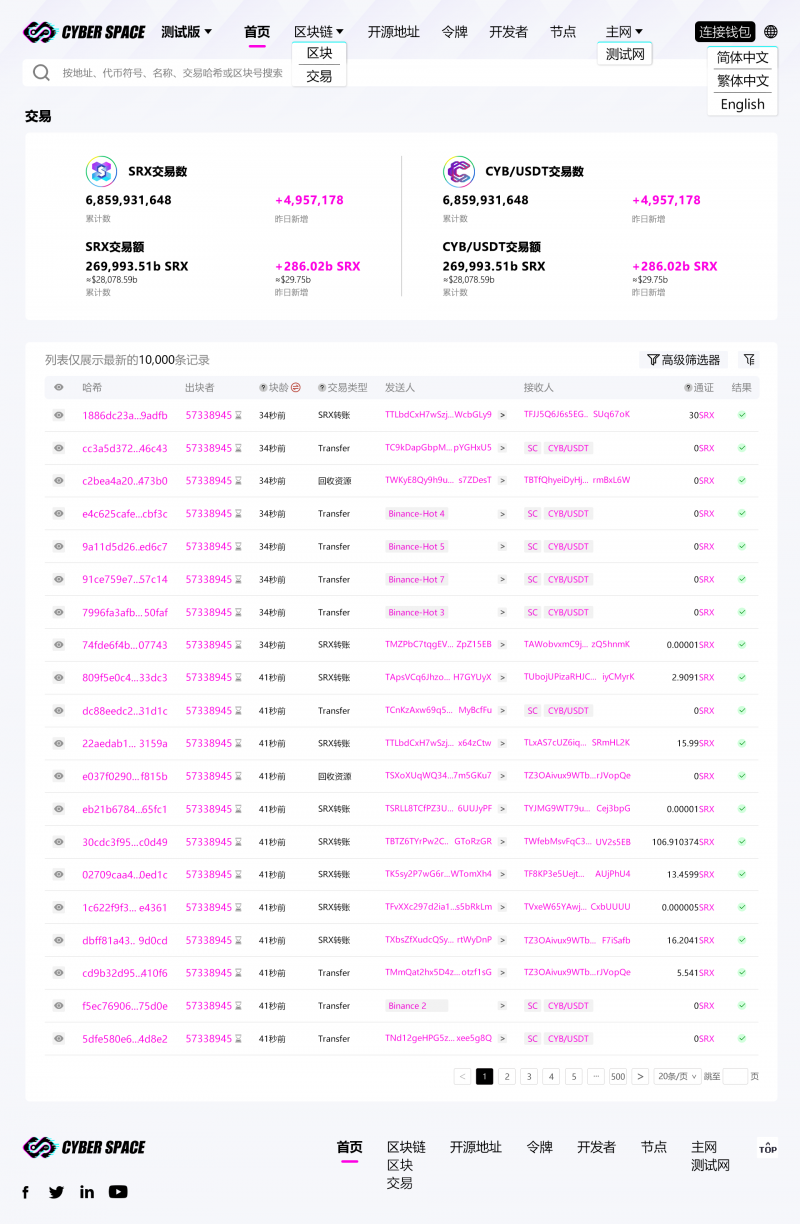
Task: Expand the 主网 network dropdown
Action: pos(624,32)
